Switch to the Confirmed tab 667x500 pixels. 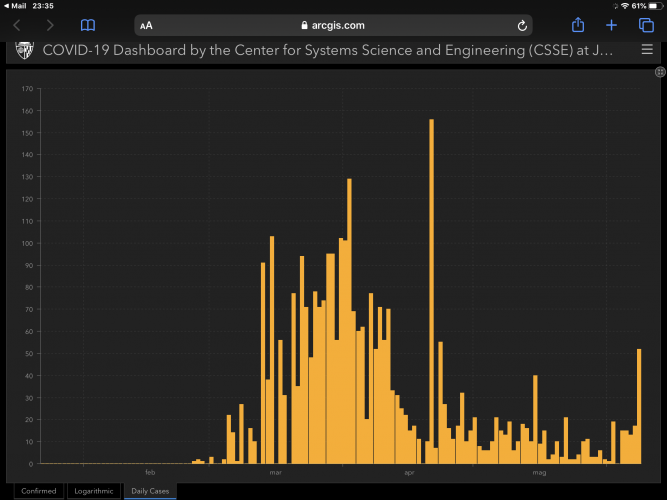pos(39,491)
